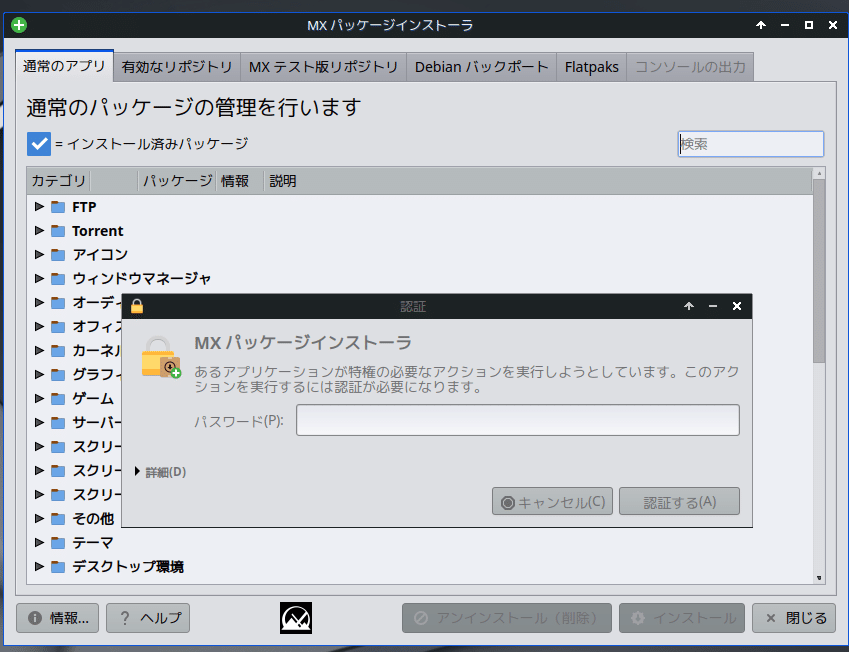Select the テーマ row text
The width and height of the screenshot is (849, 652).
93,543
